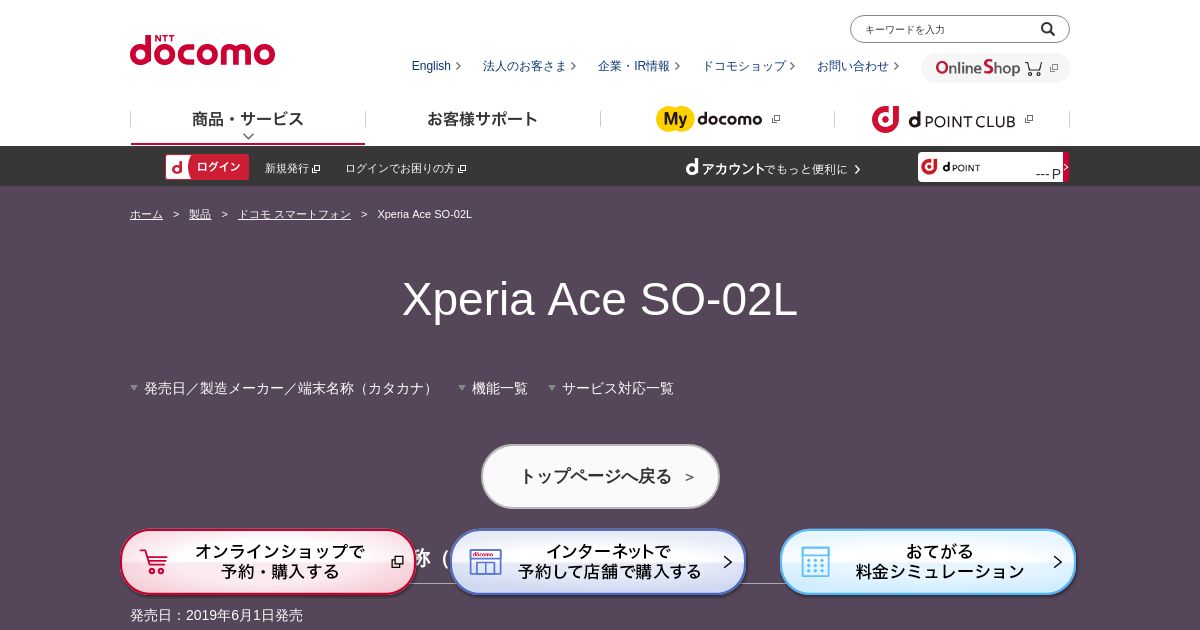Open dアカウントでもっと便利に link

[773, 168]
